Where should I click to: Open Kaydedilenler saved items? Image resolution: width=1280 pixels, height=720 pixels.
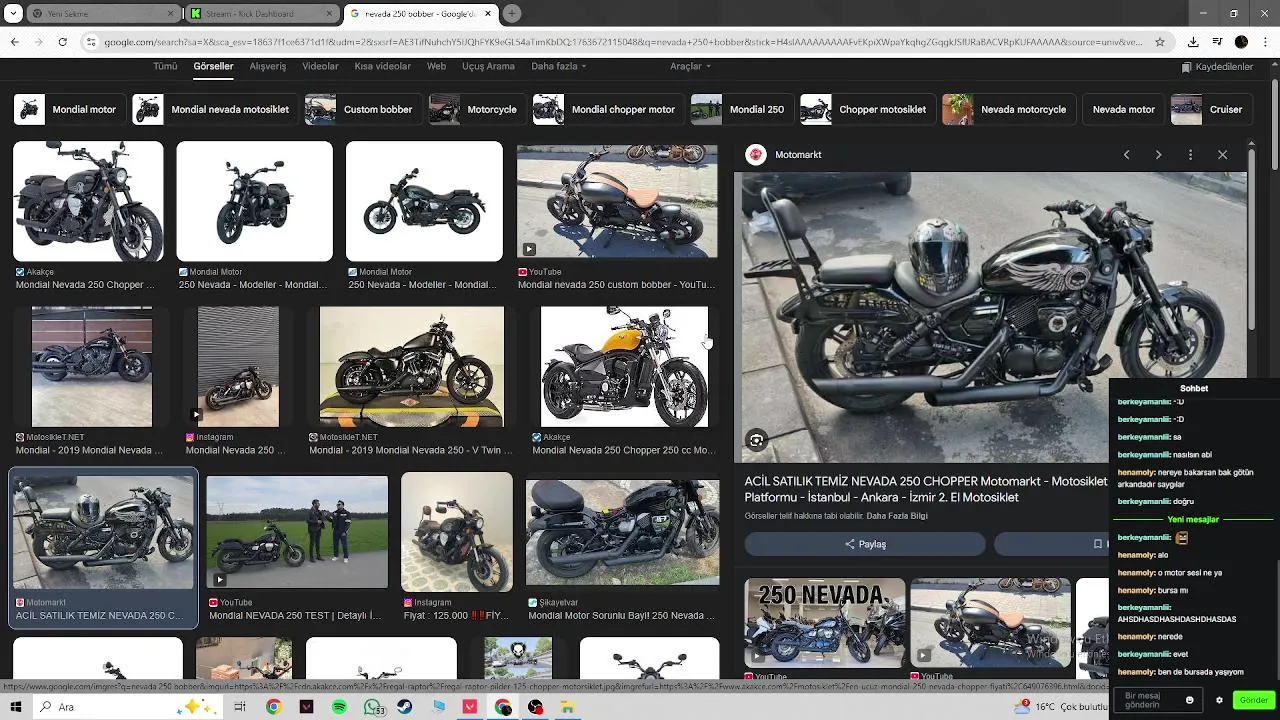[1217, 67]
